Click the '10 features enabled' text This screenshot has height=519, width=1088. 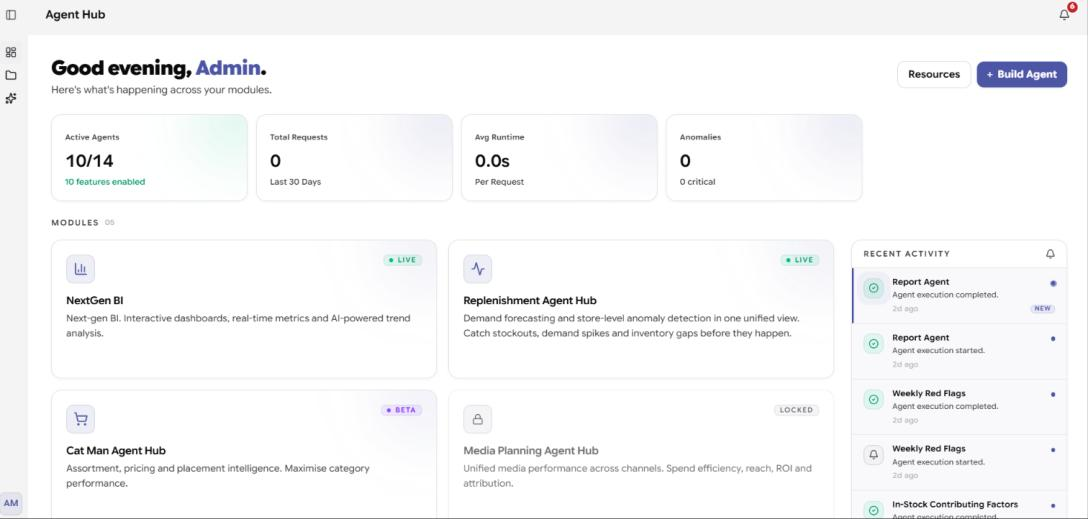[105, 182]
